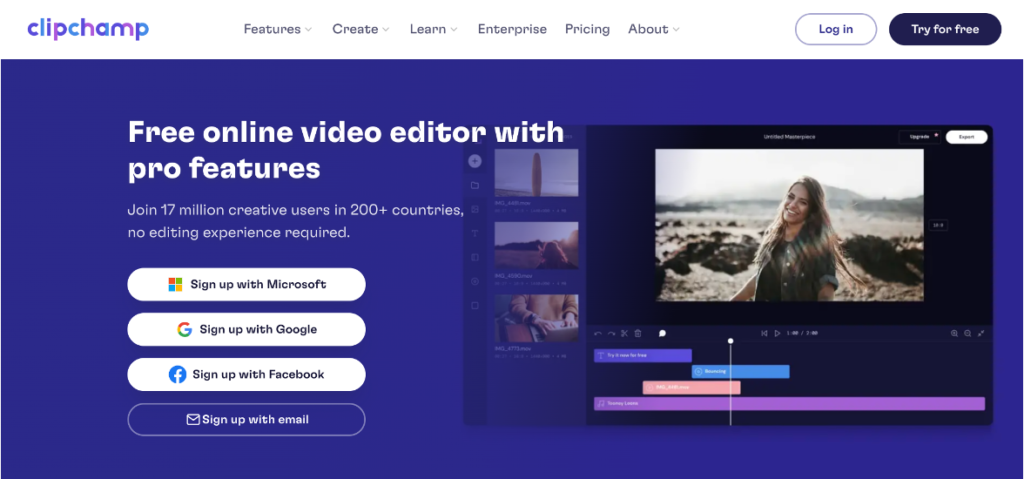Click the Facebook logo icon

tap(177, 374)
